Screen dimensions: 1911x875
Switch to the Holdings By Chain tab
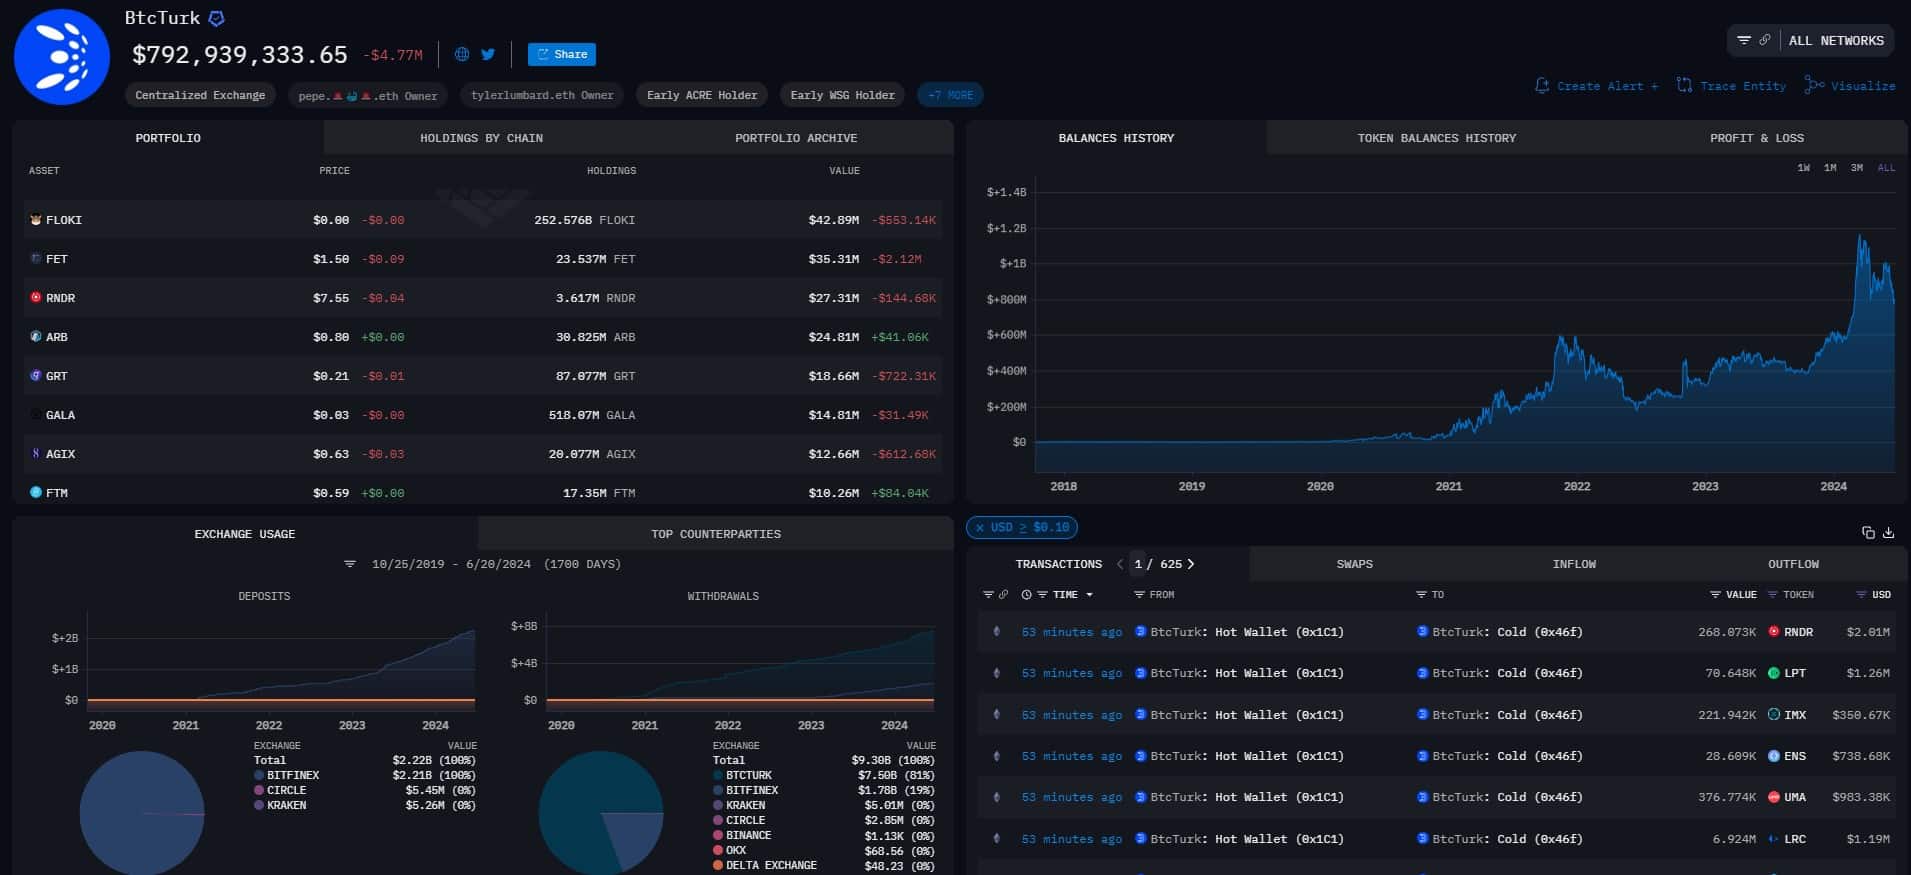click(481, 138)
